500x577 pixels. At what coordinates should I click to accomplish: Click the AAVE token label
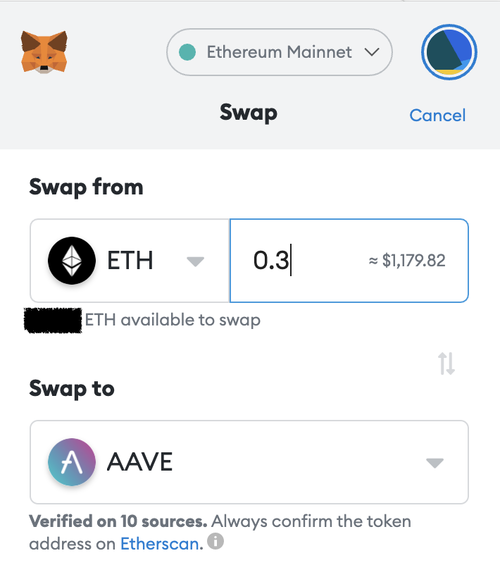(x=139, y=462)
